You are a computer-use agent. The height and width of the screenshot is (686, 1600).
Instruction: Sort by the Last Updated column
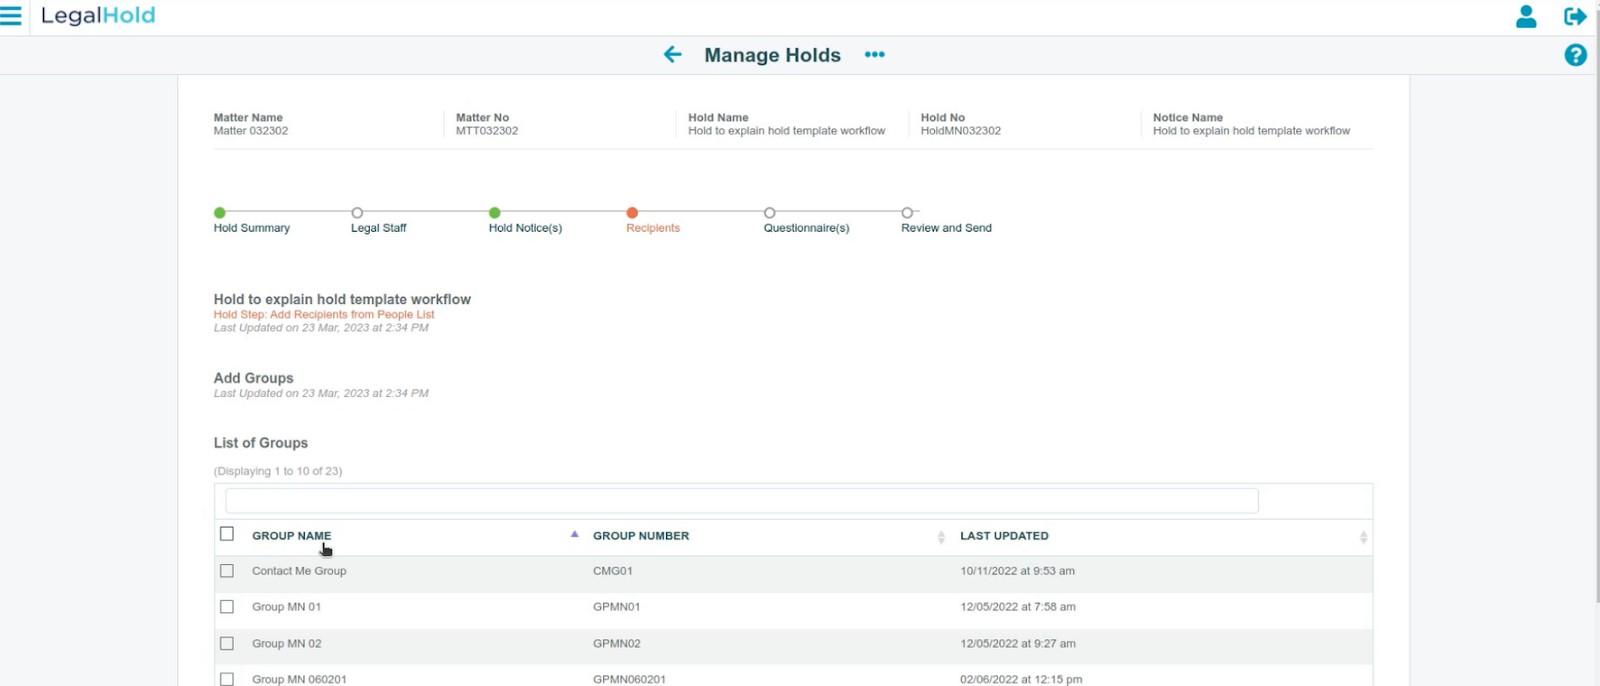[x=1004, y=536]
